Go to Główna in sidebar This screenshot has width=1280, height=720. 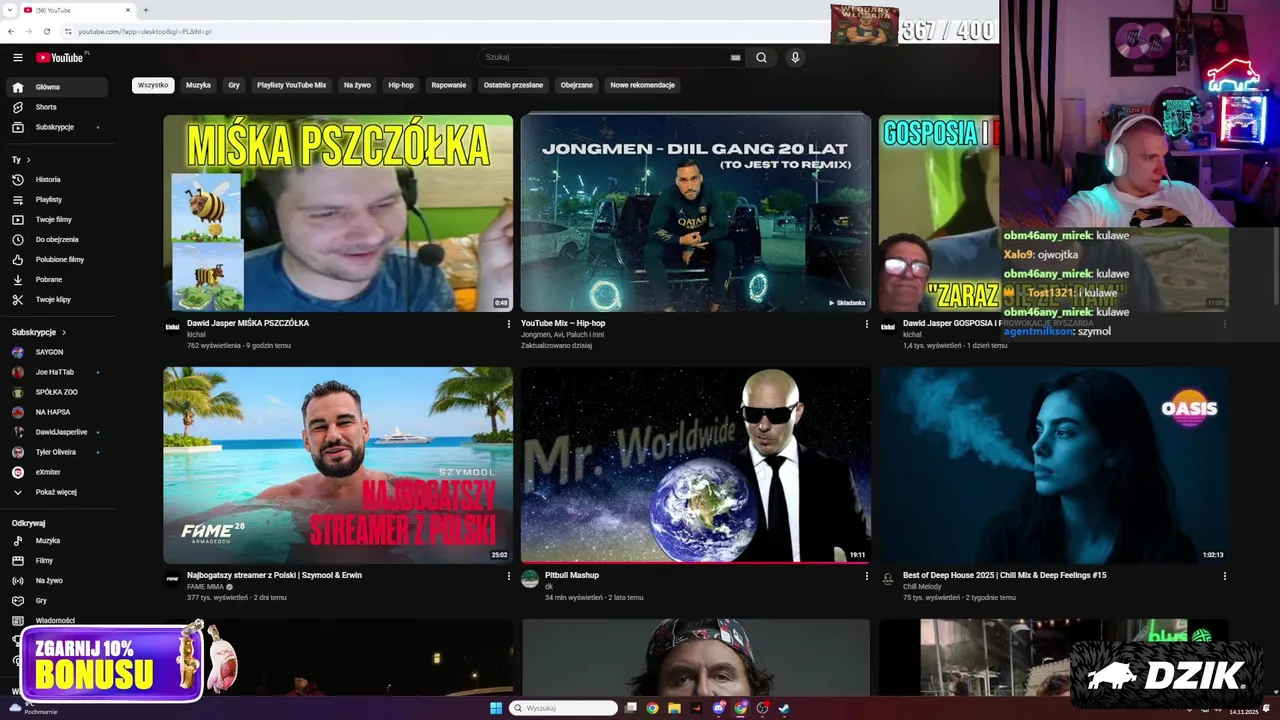[56, 87]
